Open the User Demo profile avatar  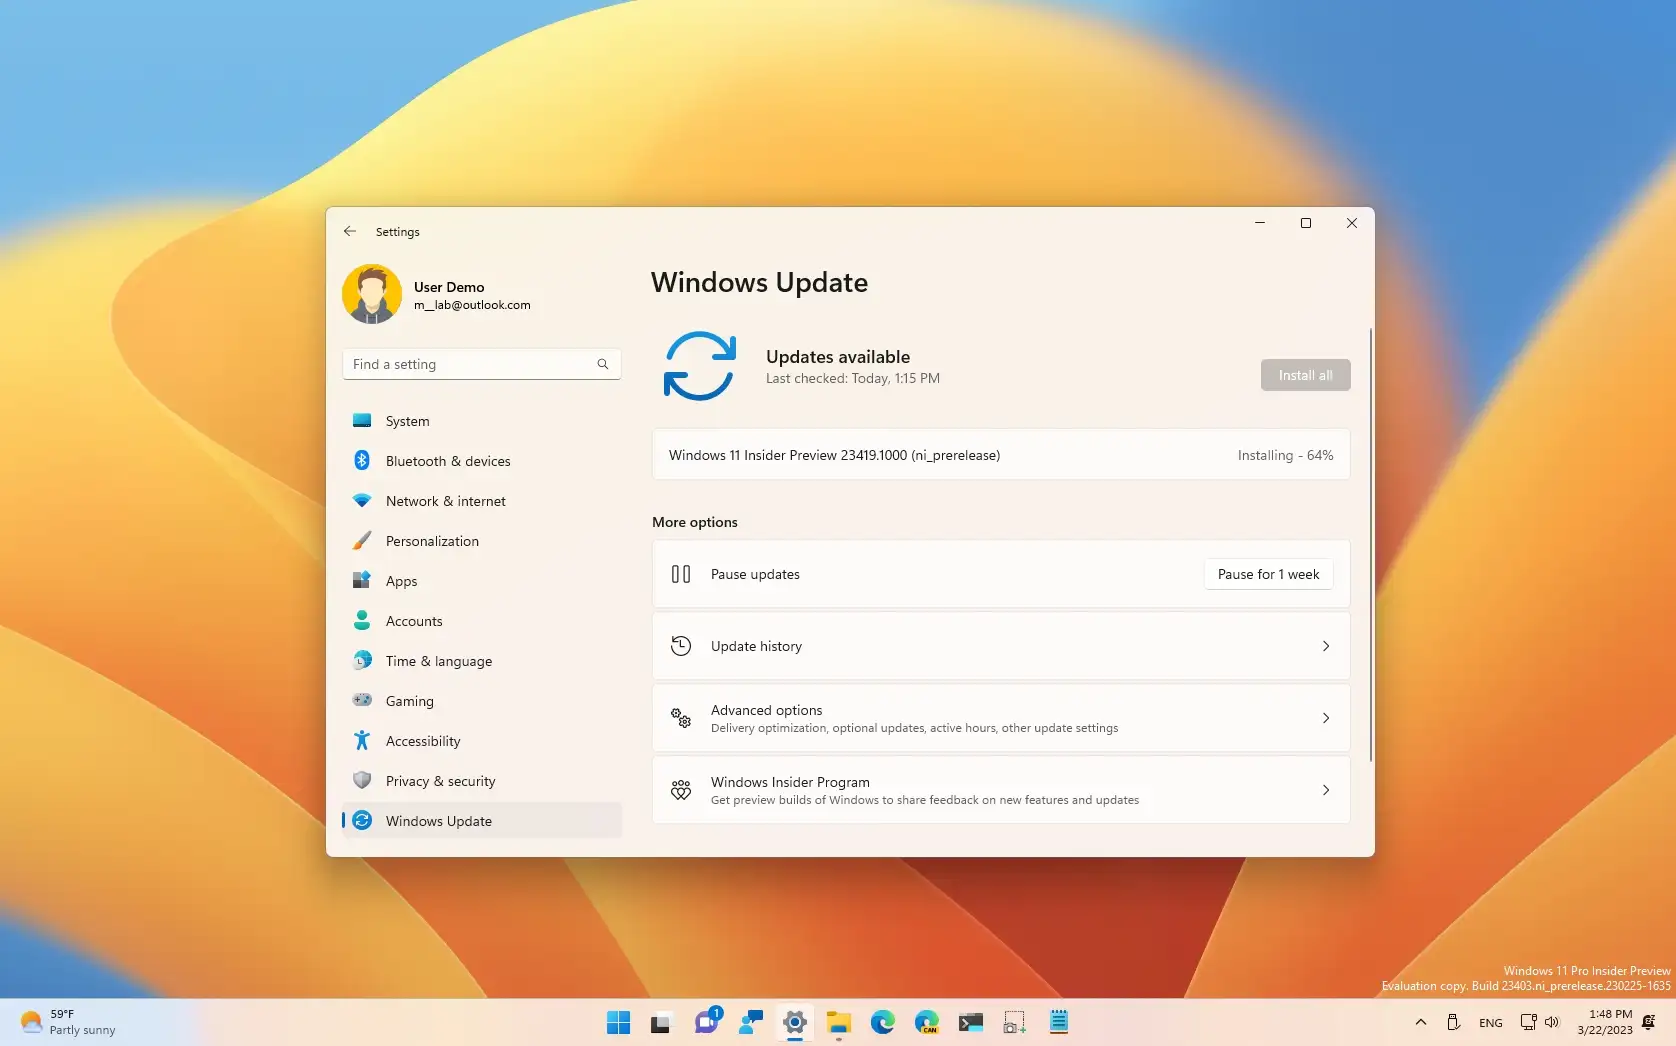372,294
